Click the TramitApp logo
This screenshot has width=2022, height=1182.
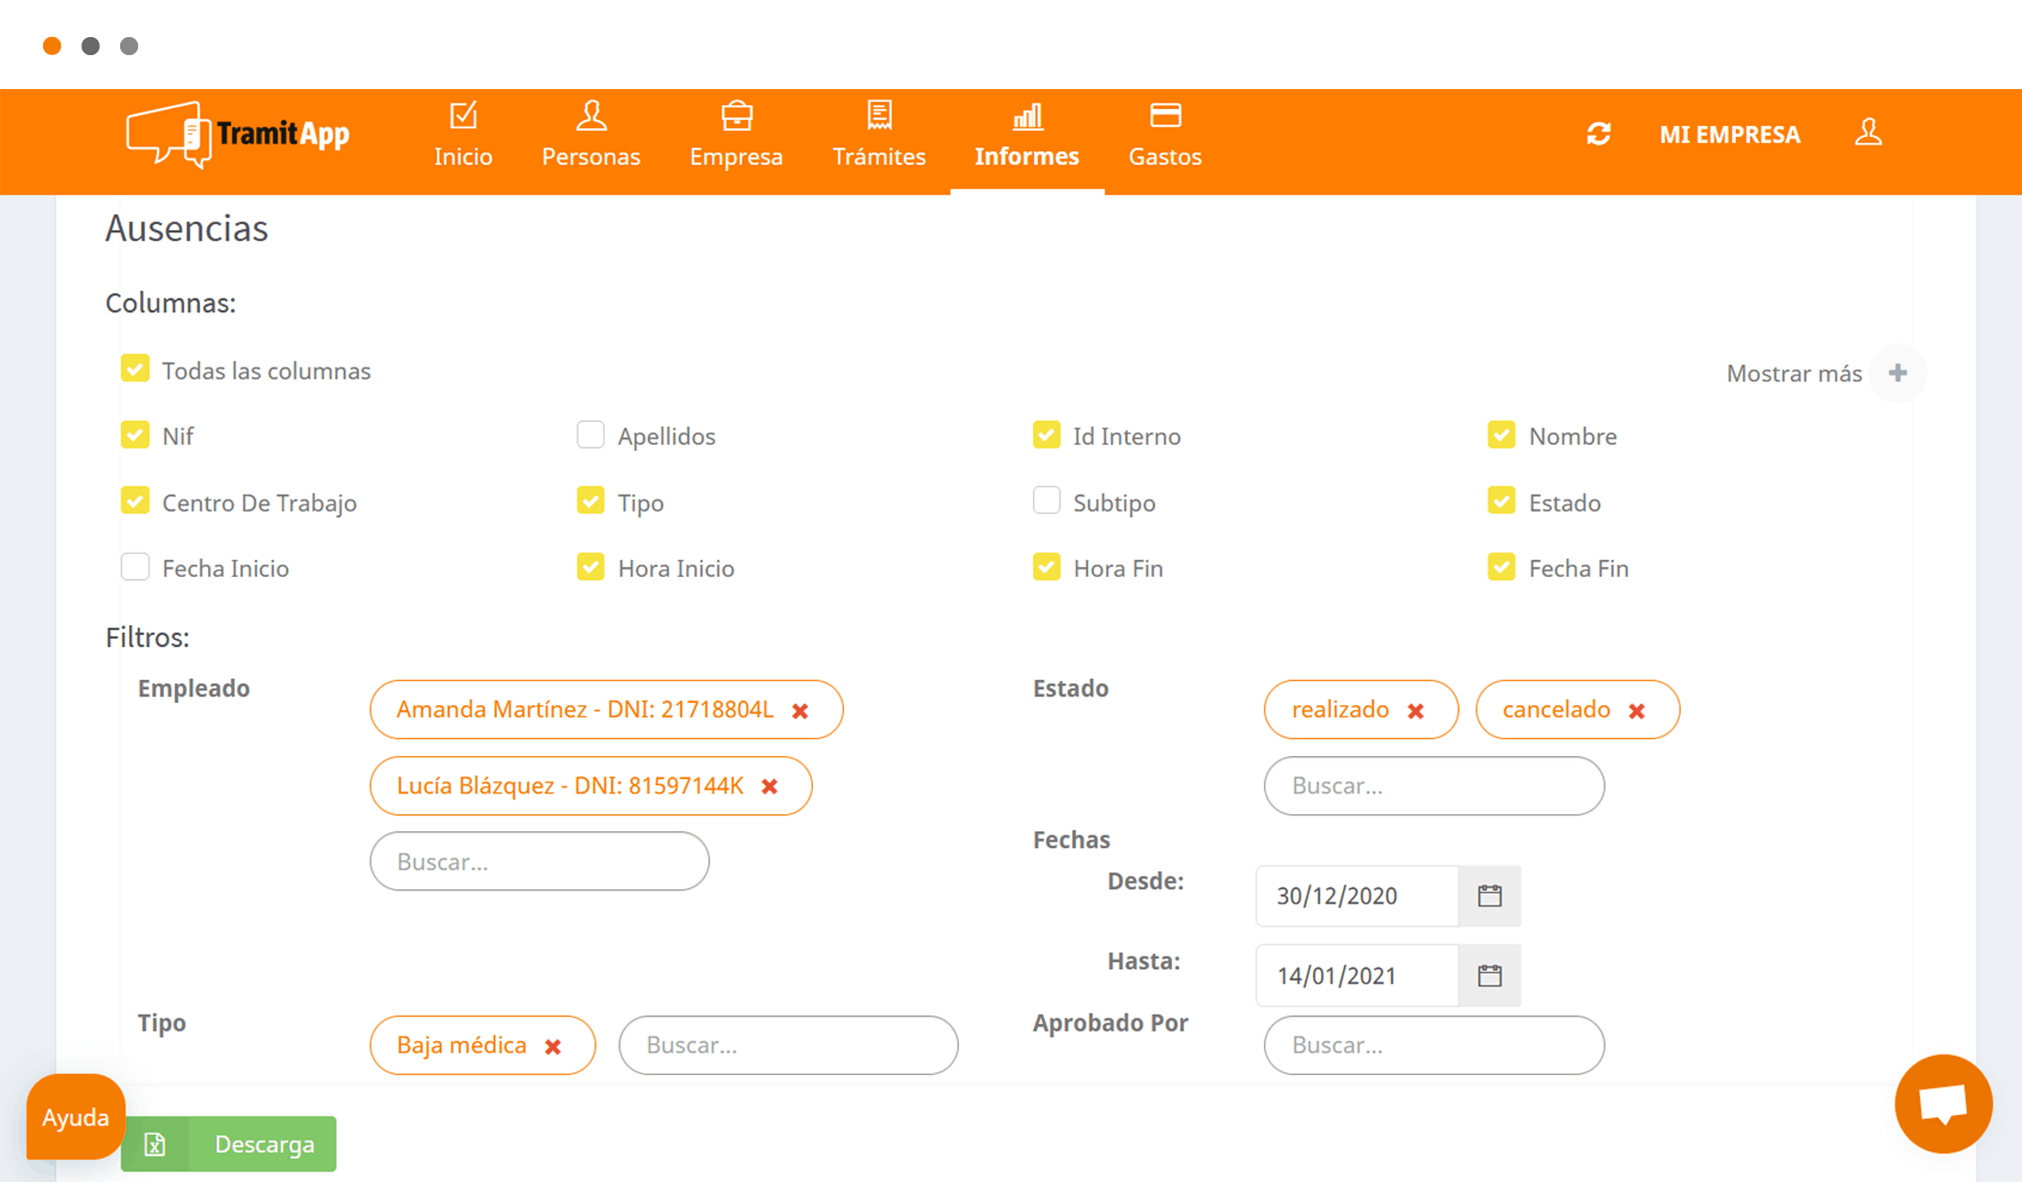tap(238, 134)
